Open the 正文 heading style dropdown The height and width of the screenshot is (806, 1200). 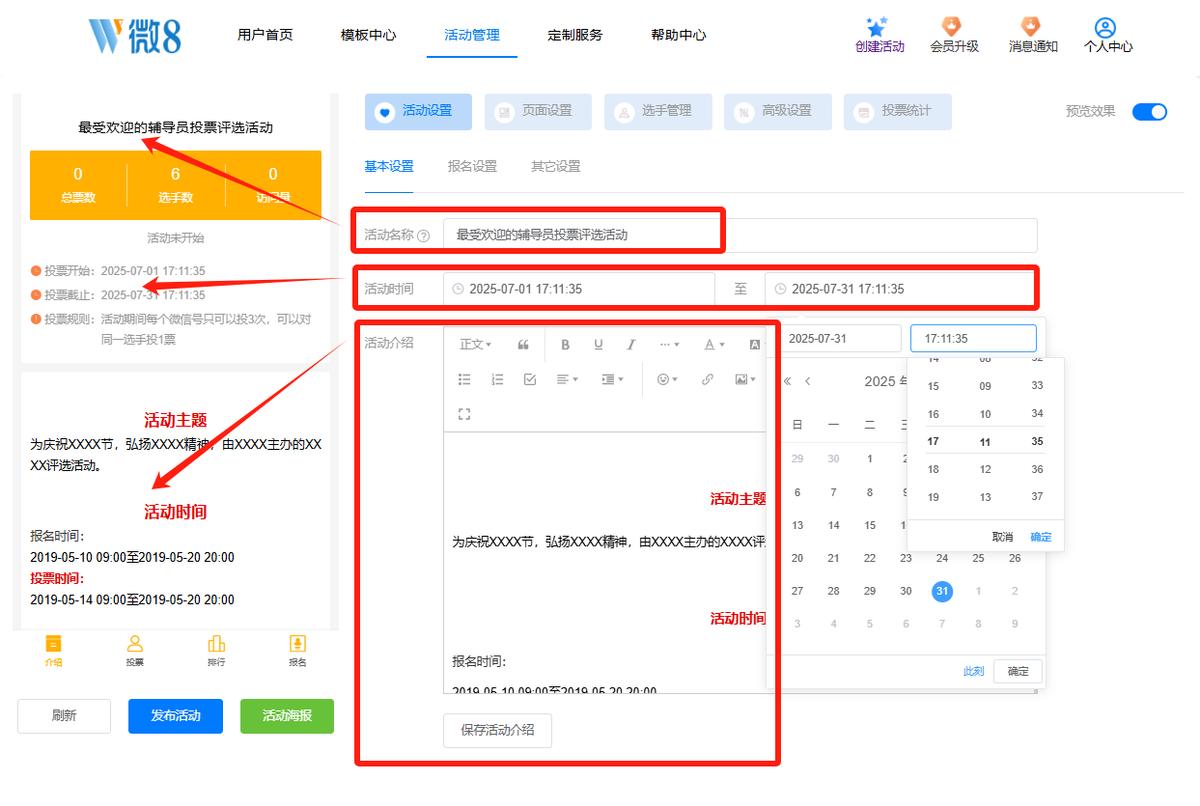point(476,345)
